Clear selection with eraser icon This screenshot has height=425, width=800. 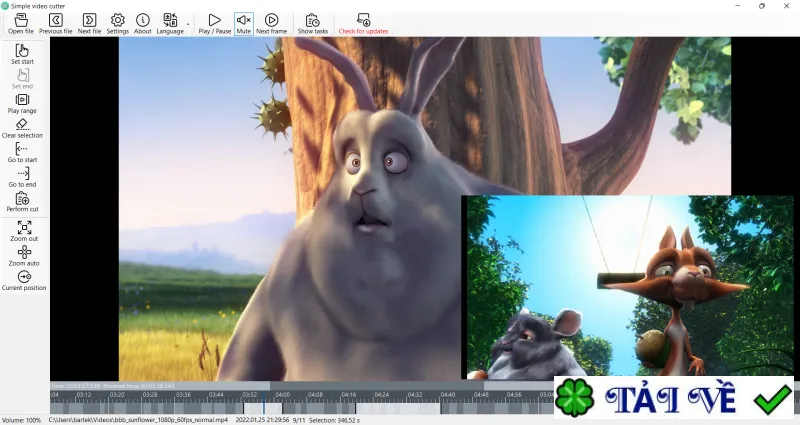click(x=22, y=129)
